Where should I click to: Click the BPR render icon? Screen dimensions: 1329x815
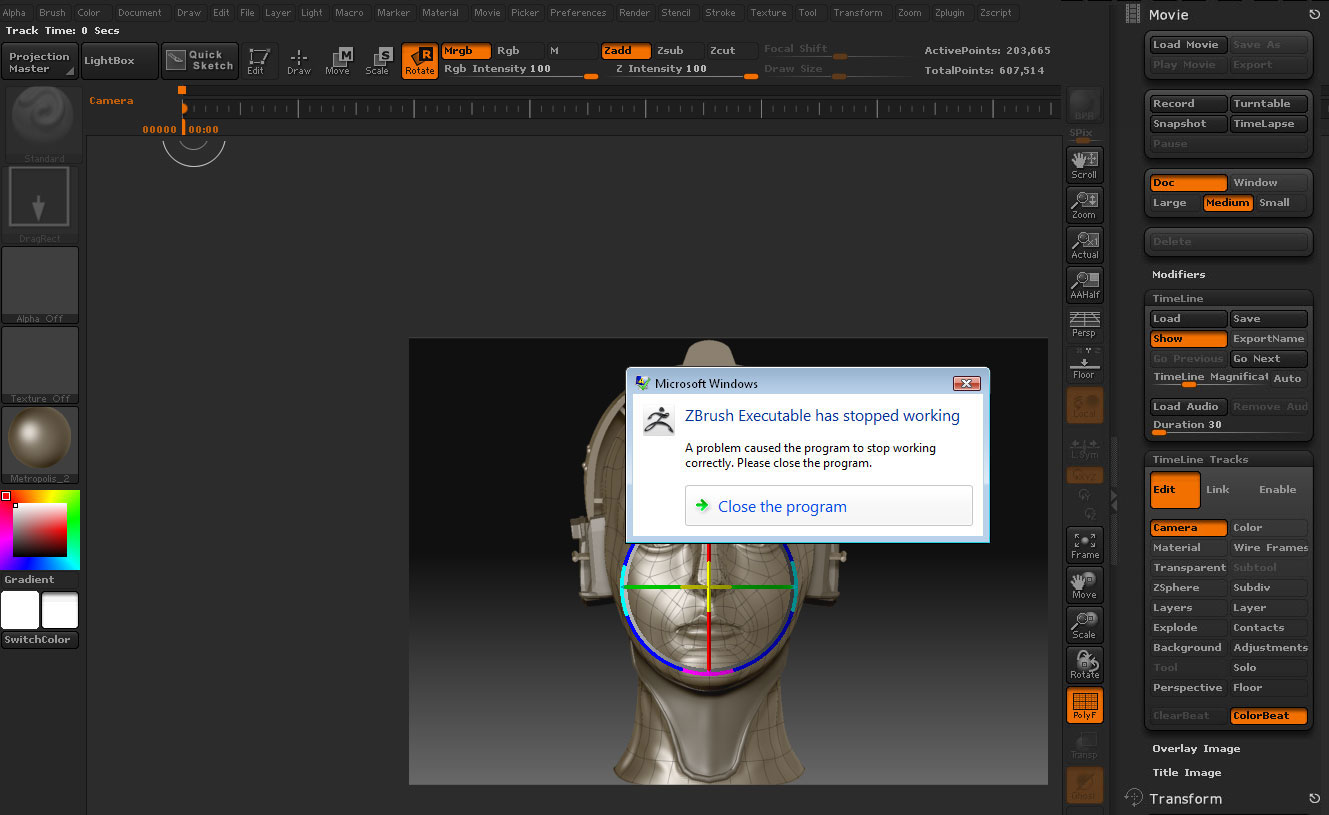(1085, 106)
